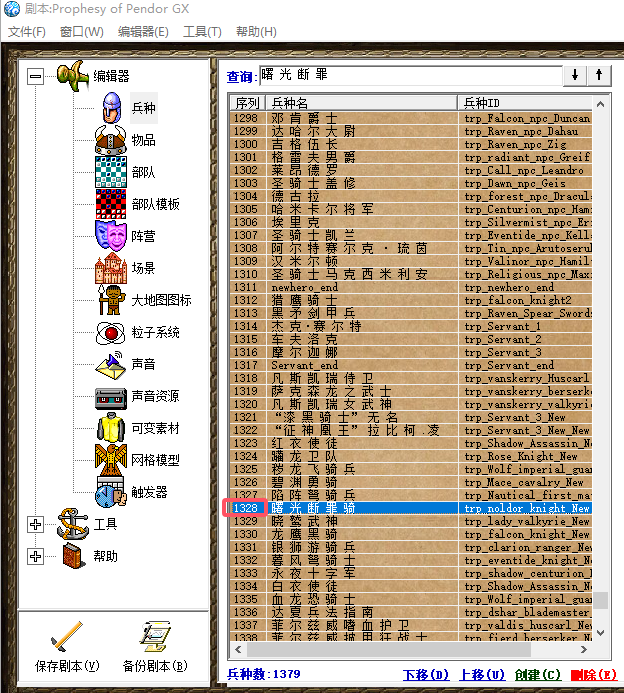Click the 上移(U) move up link
Screen dimensions: 624x693
pyautogui.click(x=482, y=675)
